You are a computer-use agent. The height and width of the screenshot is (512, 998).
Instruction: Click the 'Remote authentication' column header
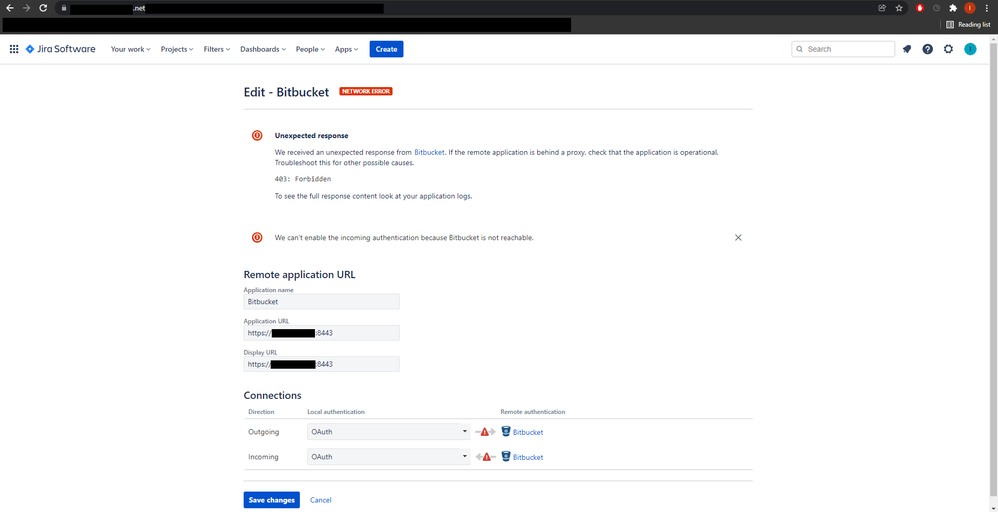pos(533,412)
